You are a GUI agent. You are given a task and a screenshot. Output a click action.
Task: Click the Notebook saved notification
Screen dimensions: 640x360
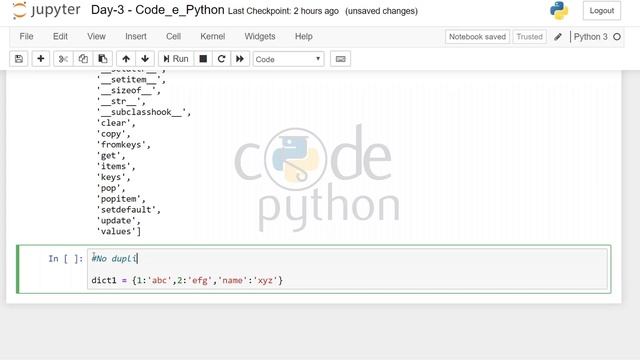click(477, 37)
